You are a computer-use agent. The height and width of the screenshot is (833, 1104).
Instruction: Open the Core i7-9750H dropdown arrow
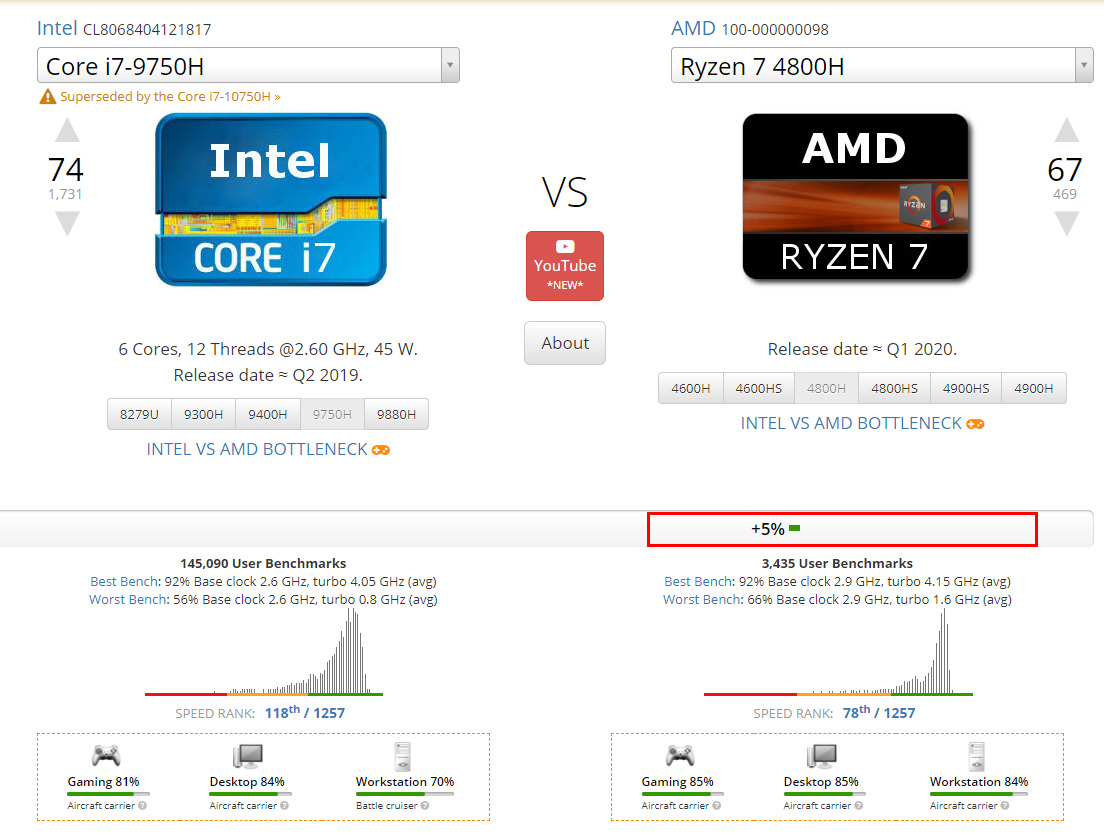pyautogui.click(x=450, y=65)
